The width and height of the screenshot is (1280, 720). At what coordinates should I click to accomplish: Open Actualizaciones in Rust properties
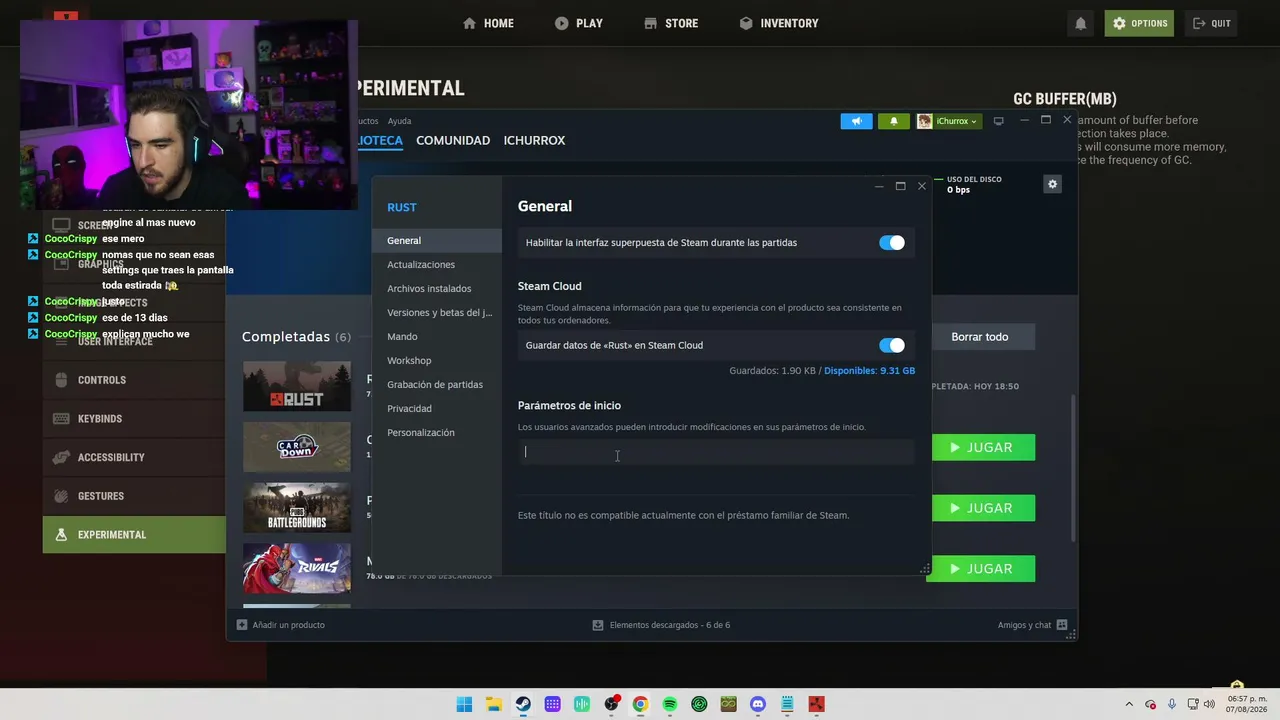click(437, 265)
